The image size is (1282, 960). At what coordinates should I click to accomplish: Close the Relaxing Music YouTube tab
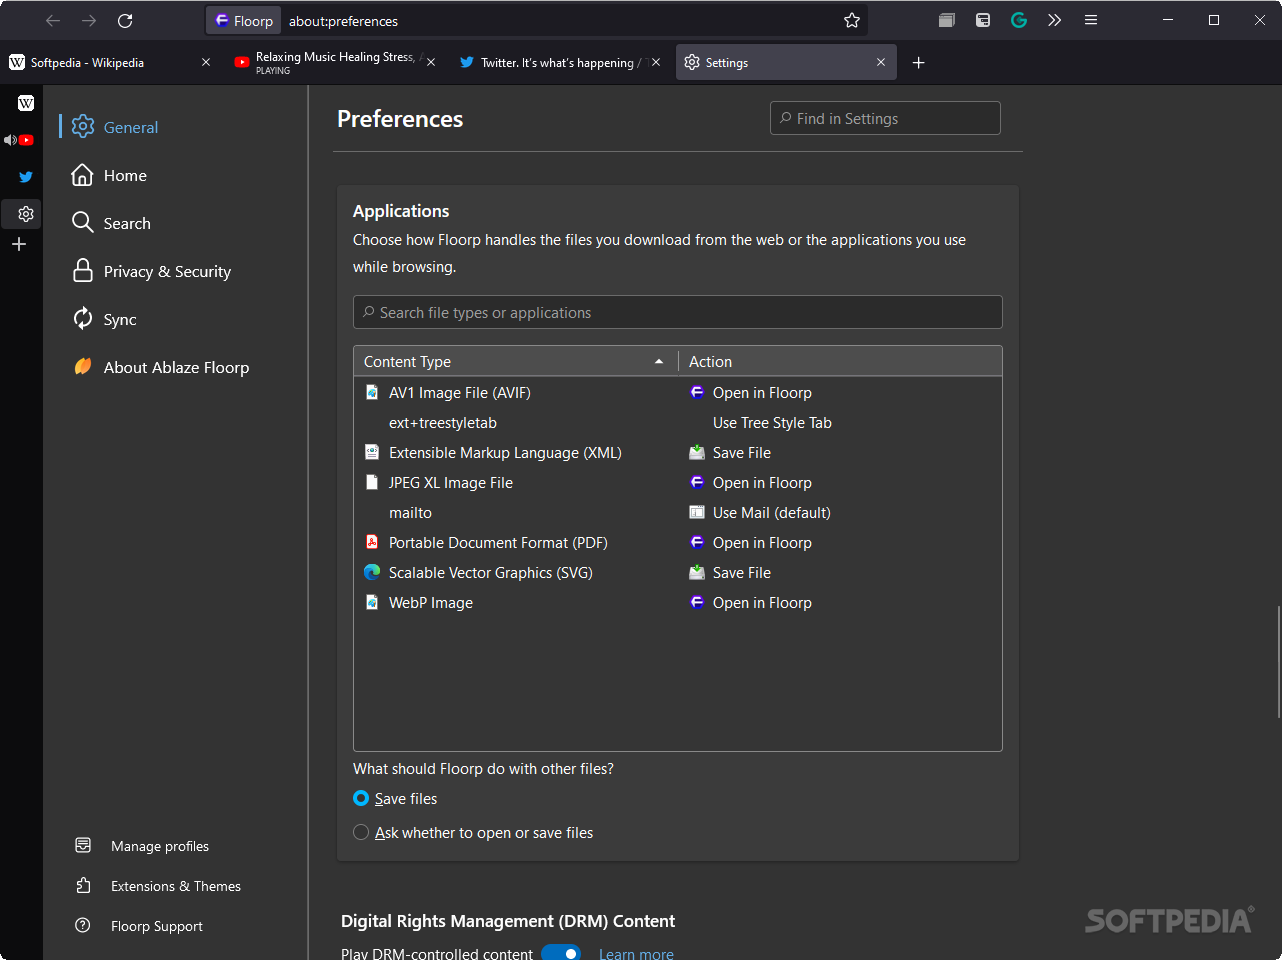[431, 62]
